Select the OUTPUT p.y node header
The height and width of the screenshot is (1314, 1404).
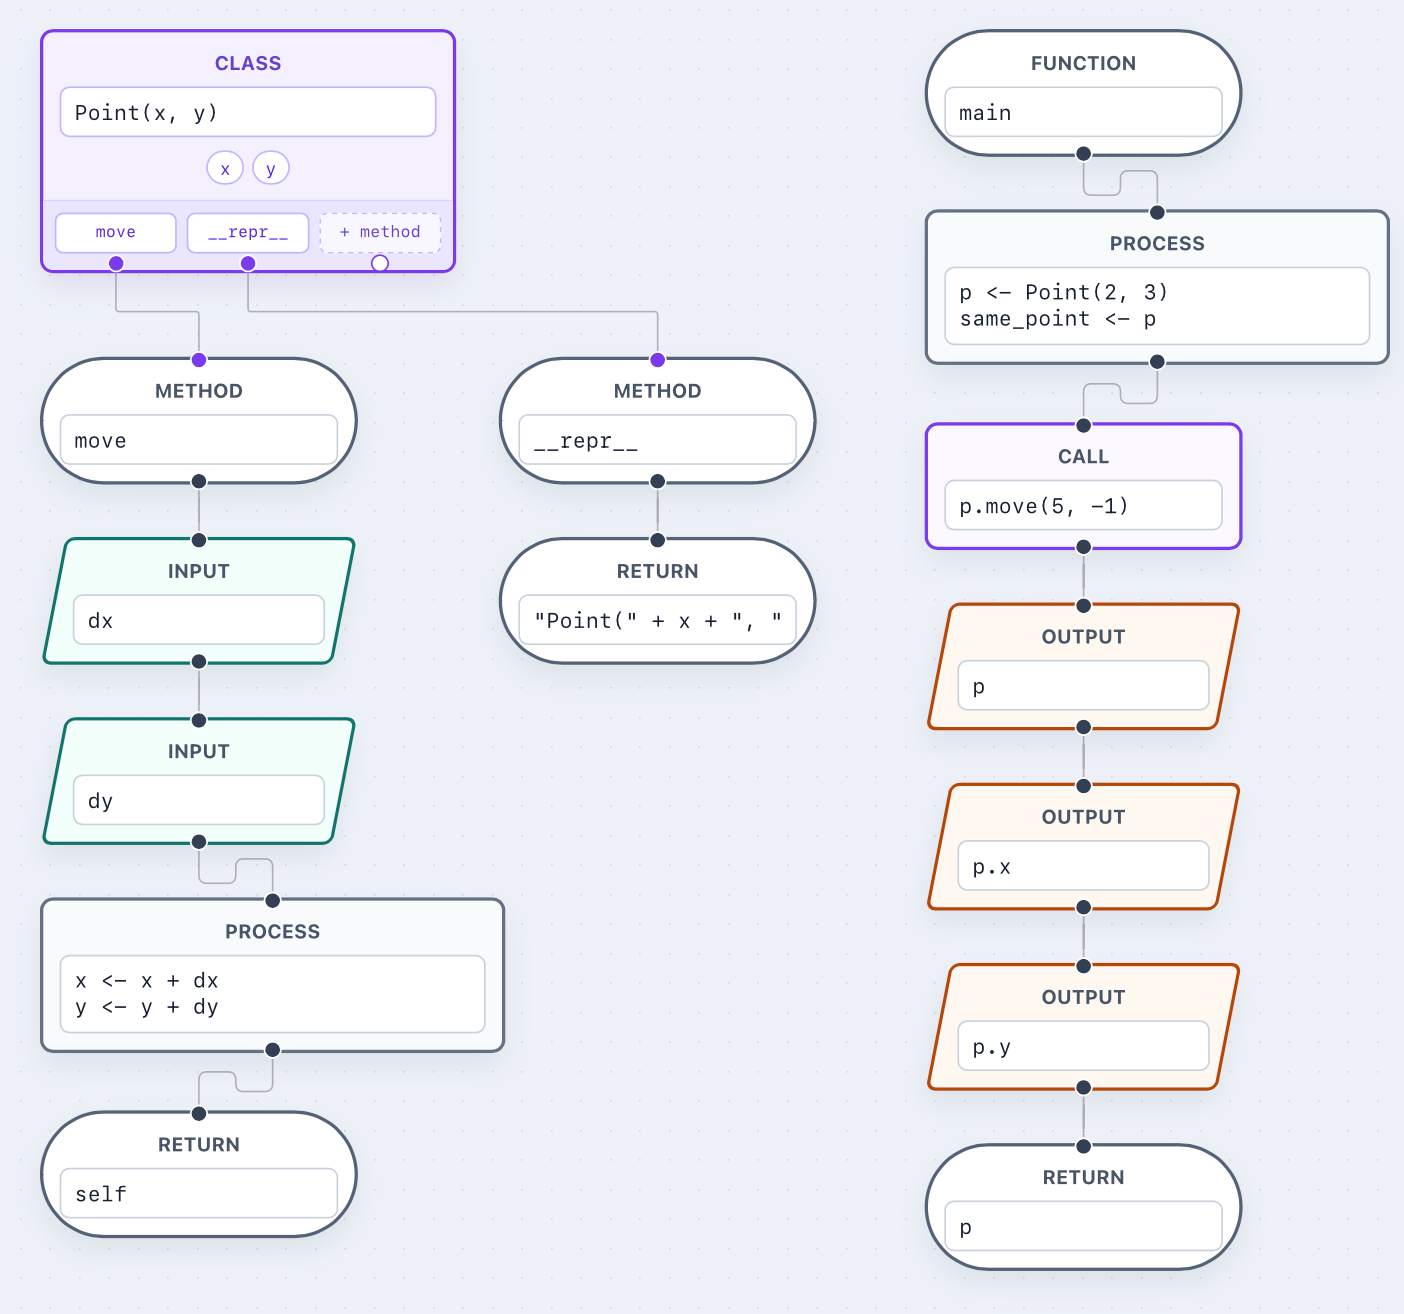[1084, 997]
